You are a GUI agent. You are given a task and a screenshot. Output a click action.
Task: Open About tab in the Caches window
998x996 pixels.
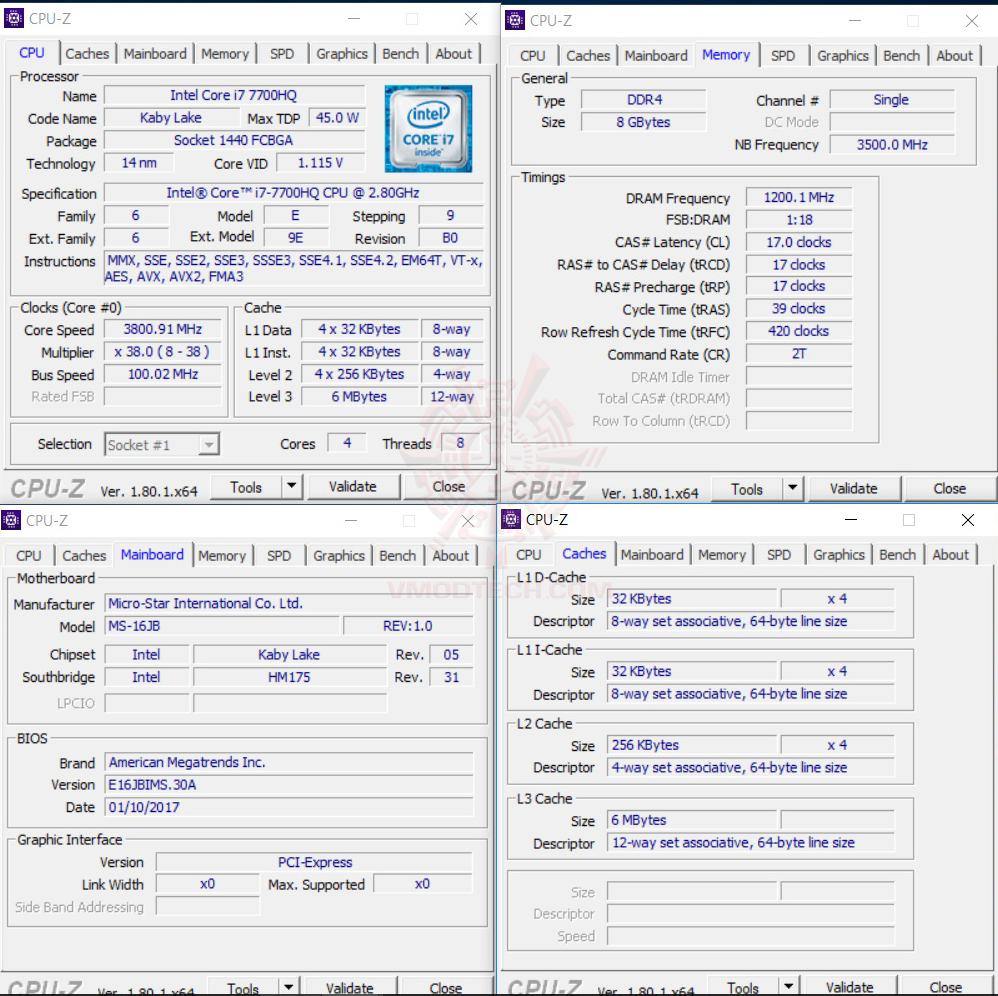[x=950, y=555]
